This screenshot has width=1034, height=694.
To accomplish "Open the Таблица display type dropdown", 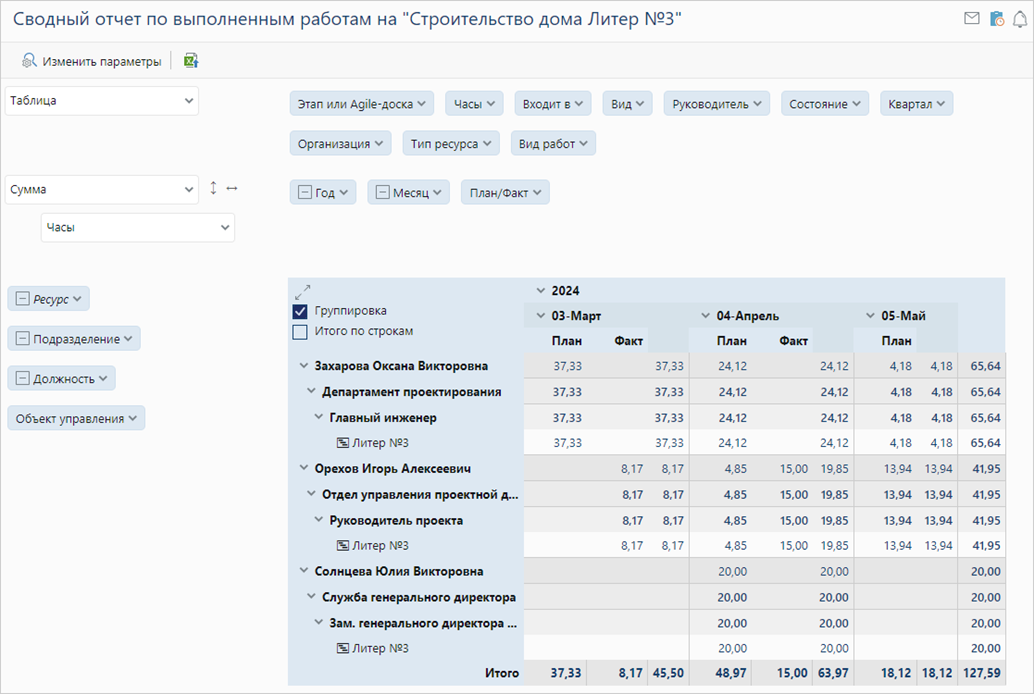I will pos(101,101).
